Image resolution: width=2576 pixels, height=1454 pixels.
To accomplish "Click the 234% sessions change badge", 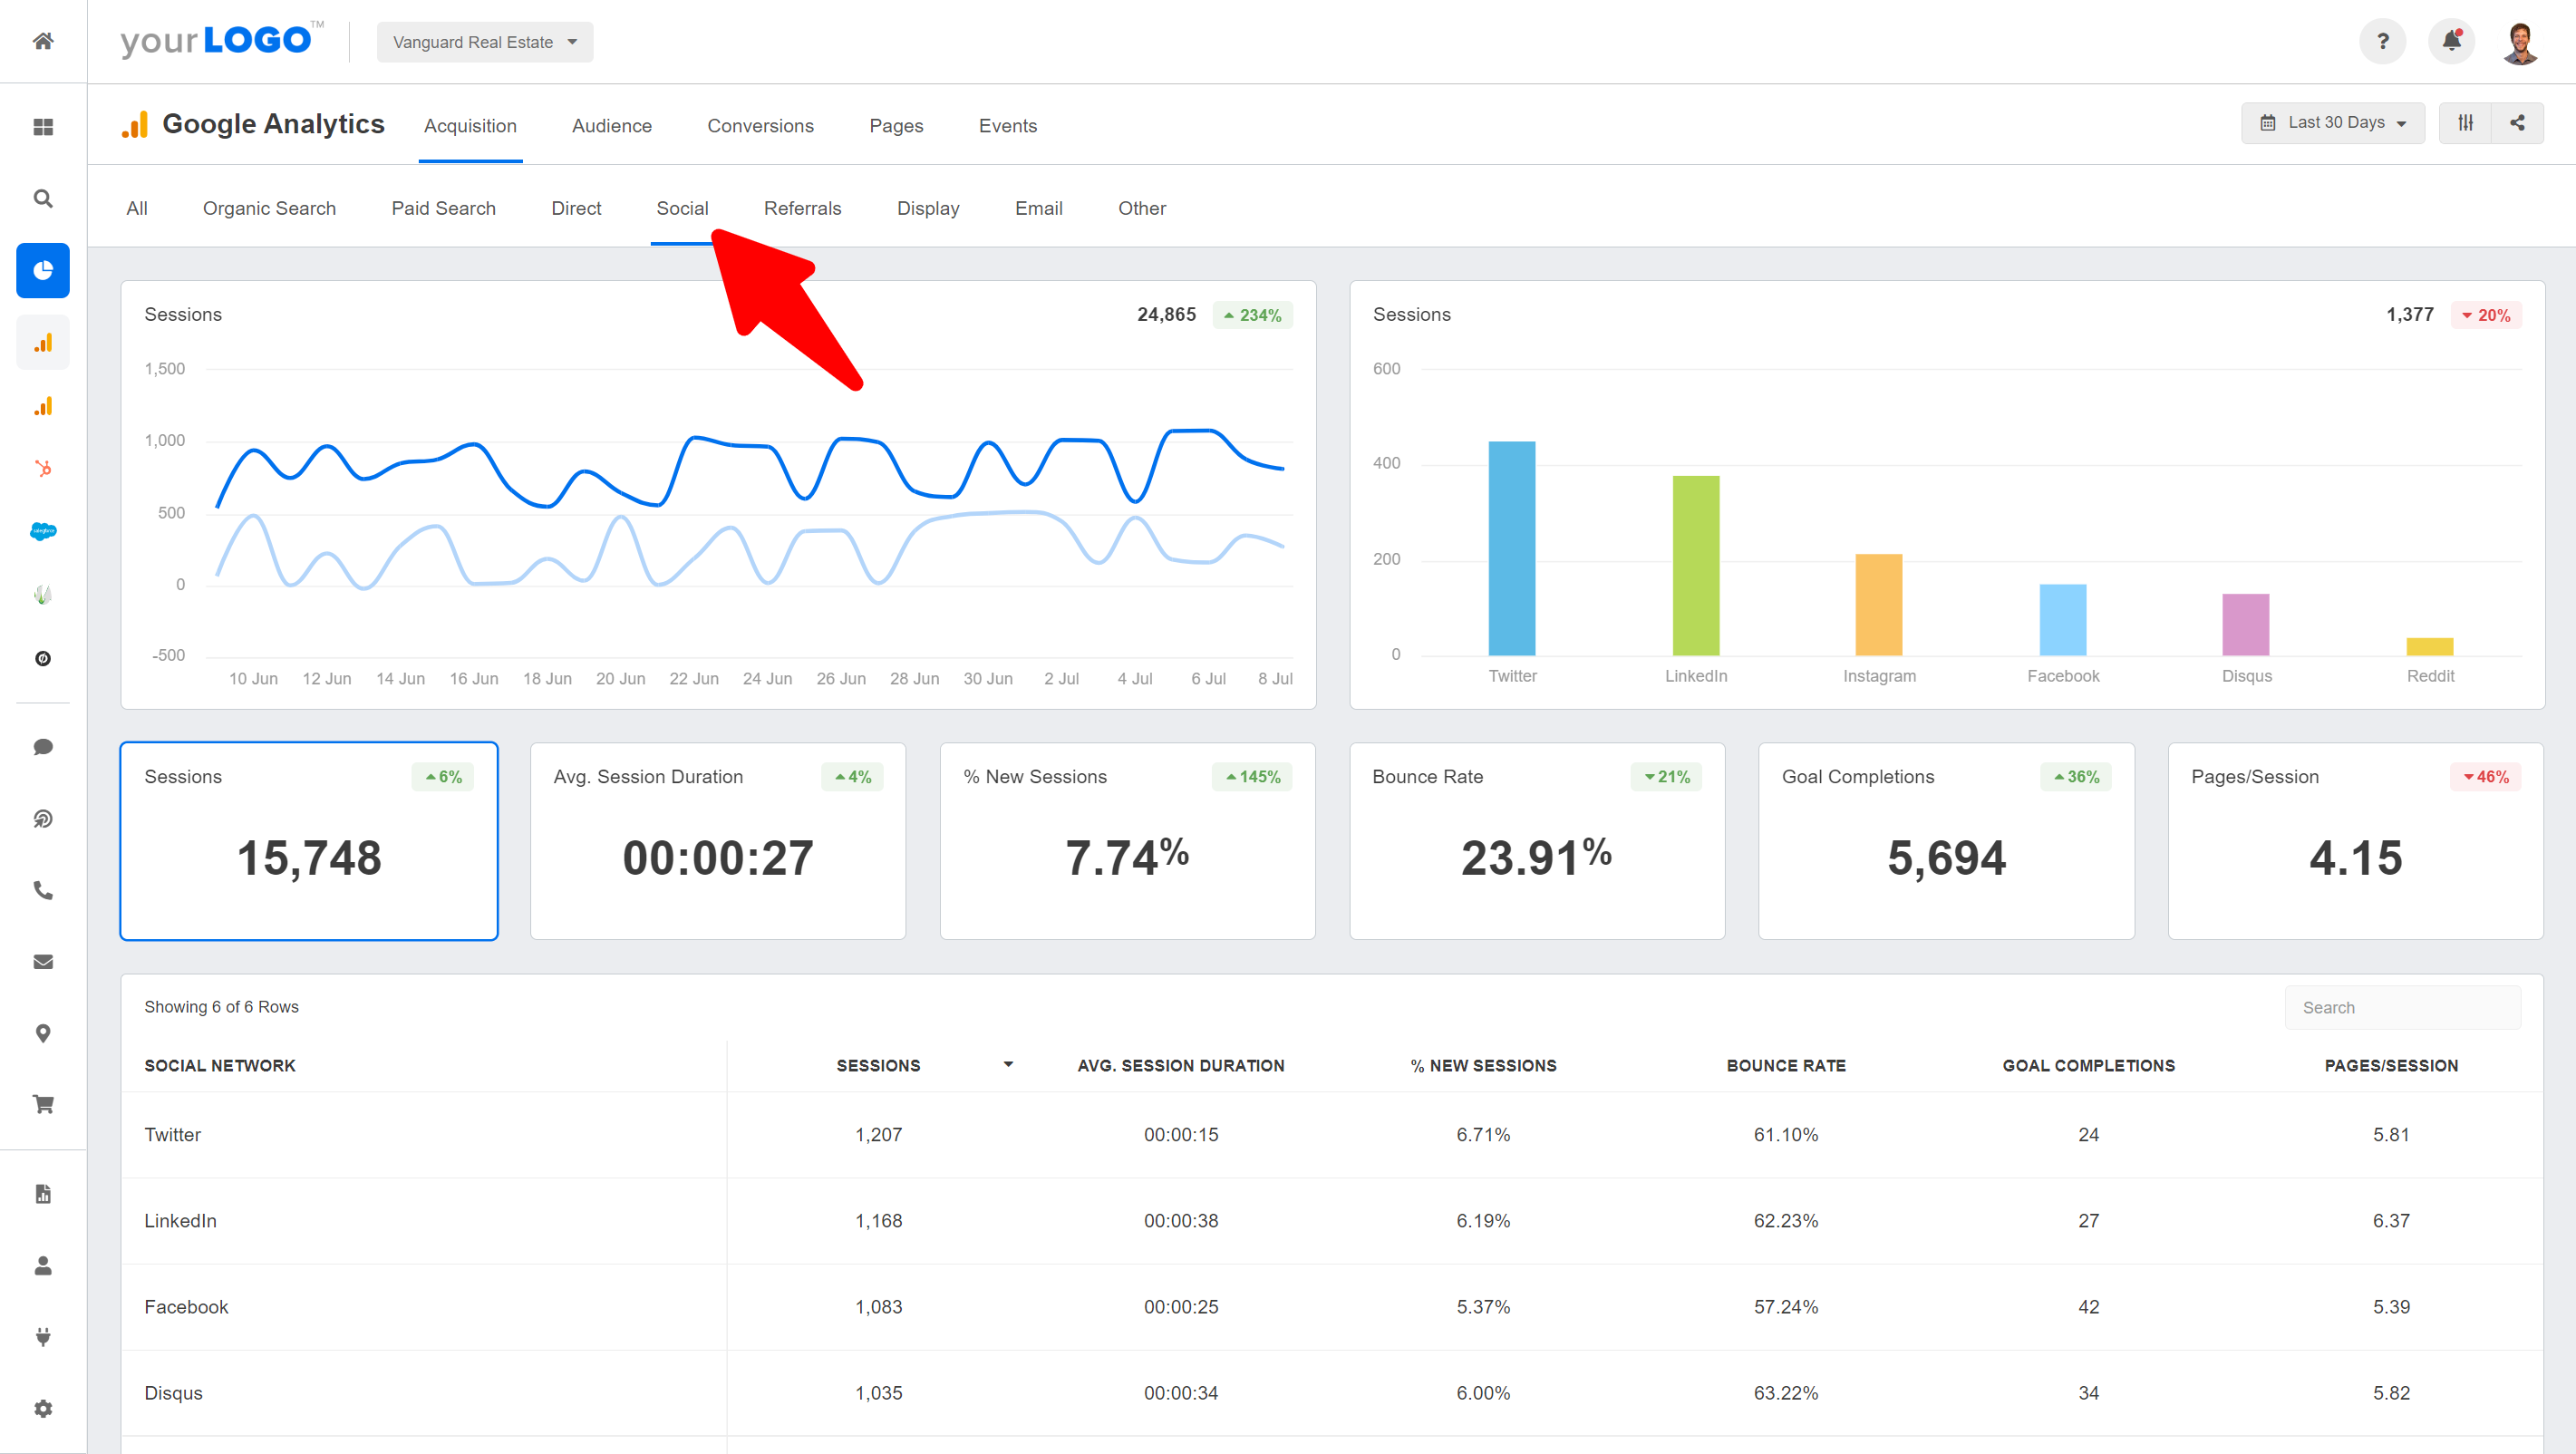I will pos(1252,315).
